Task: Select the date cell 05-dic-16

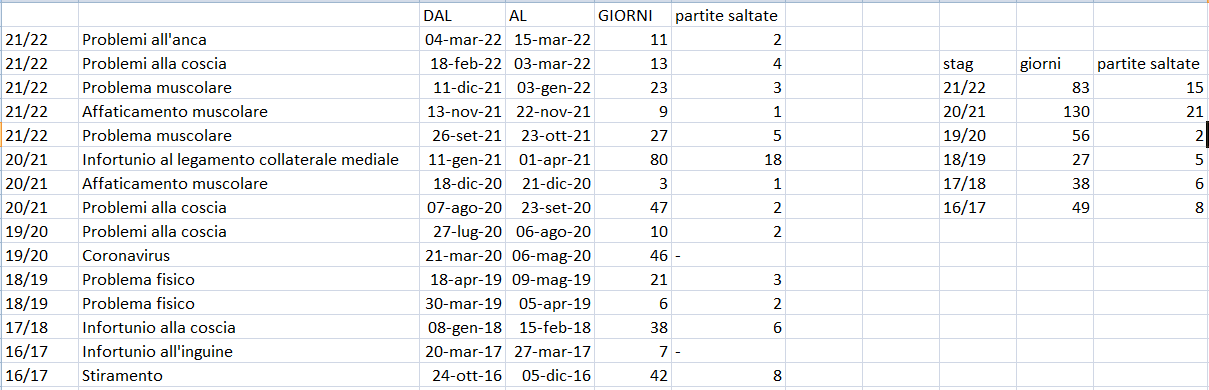Action: 551,376
